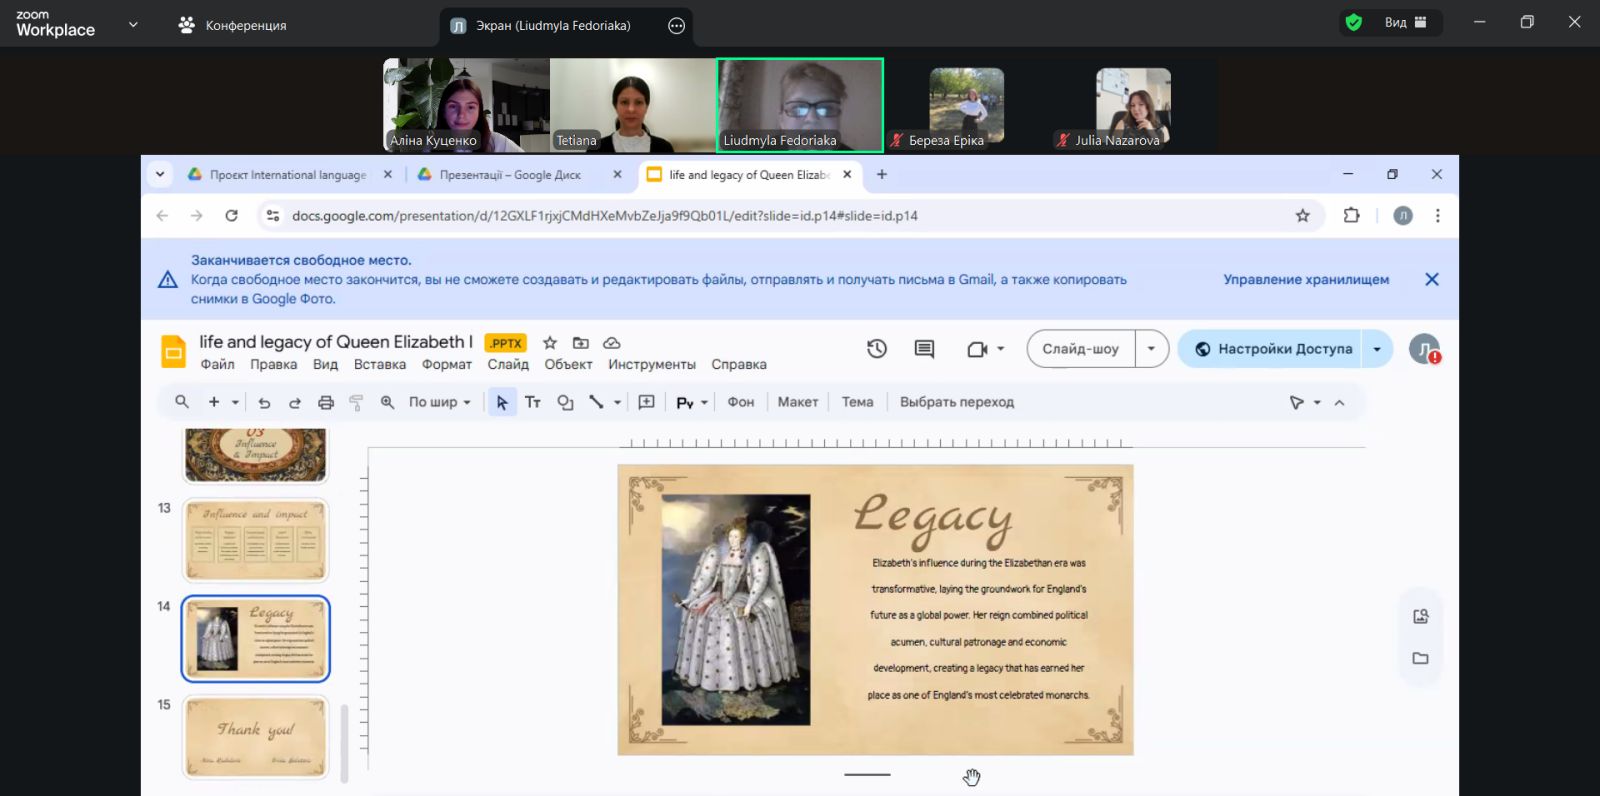Click the print icon in toolbar
Image resolution: width=1600 pixels, height=796 pixels.
(x=325, y=402)
